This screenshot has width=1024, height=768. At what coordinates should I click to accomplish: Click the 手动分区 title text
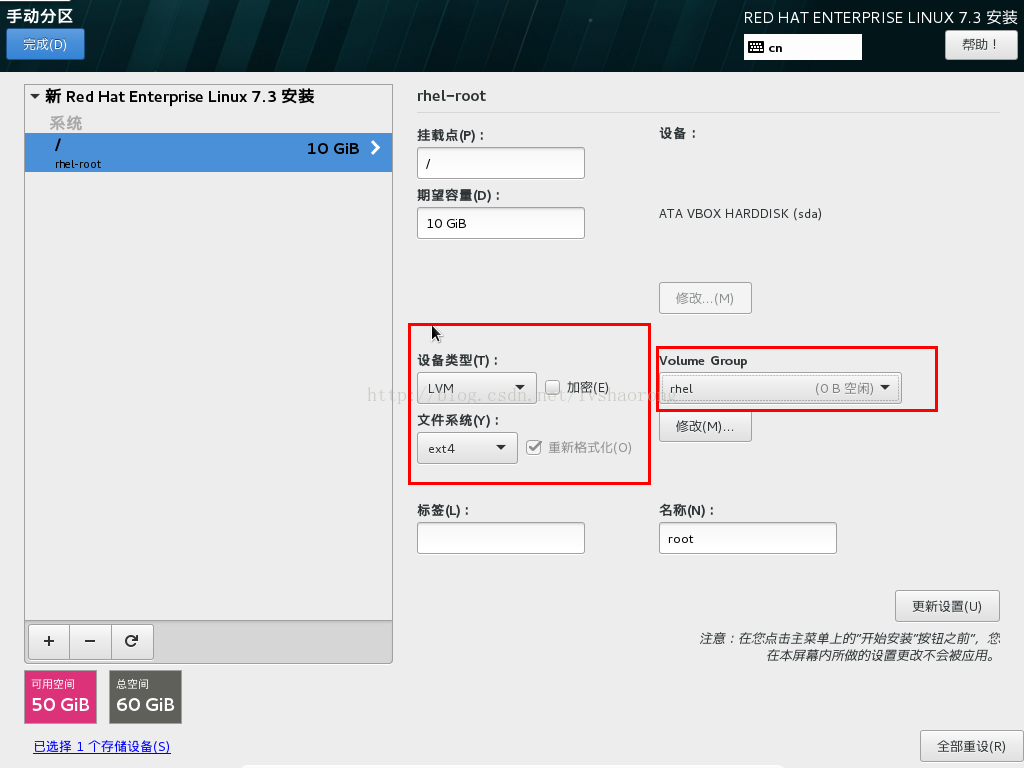point(40,16)
